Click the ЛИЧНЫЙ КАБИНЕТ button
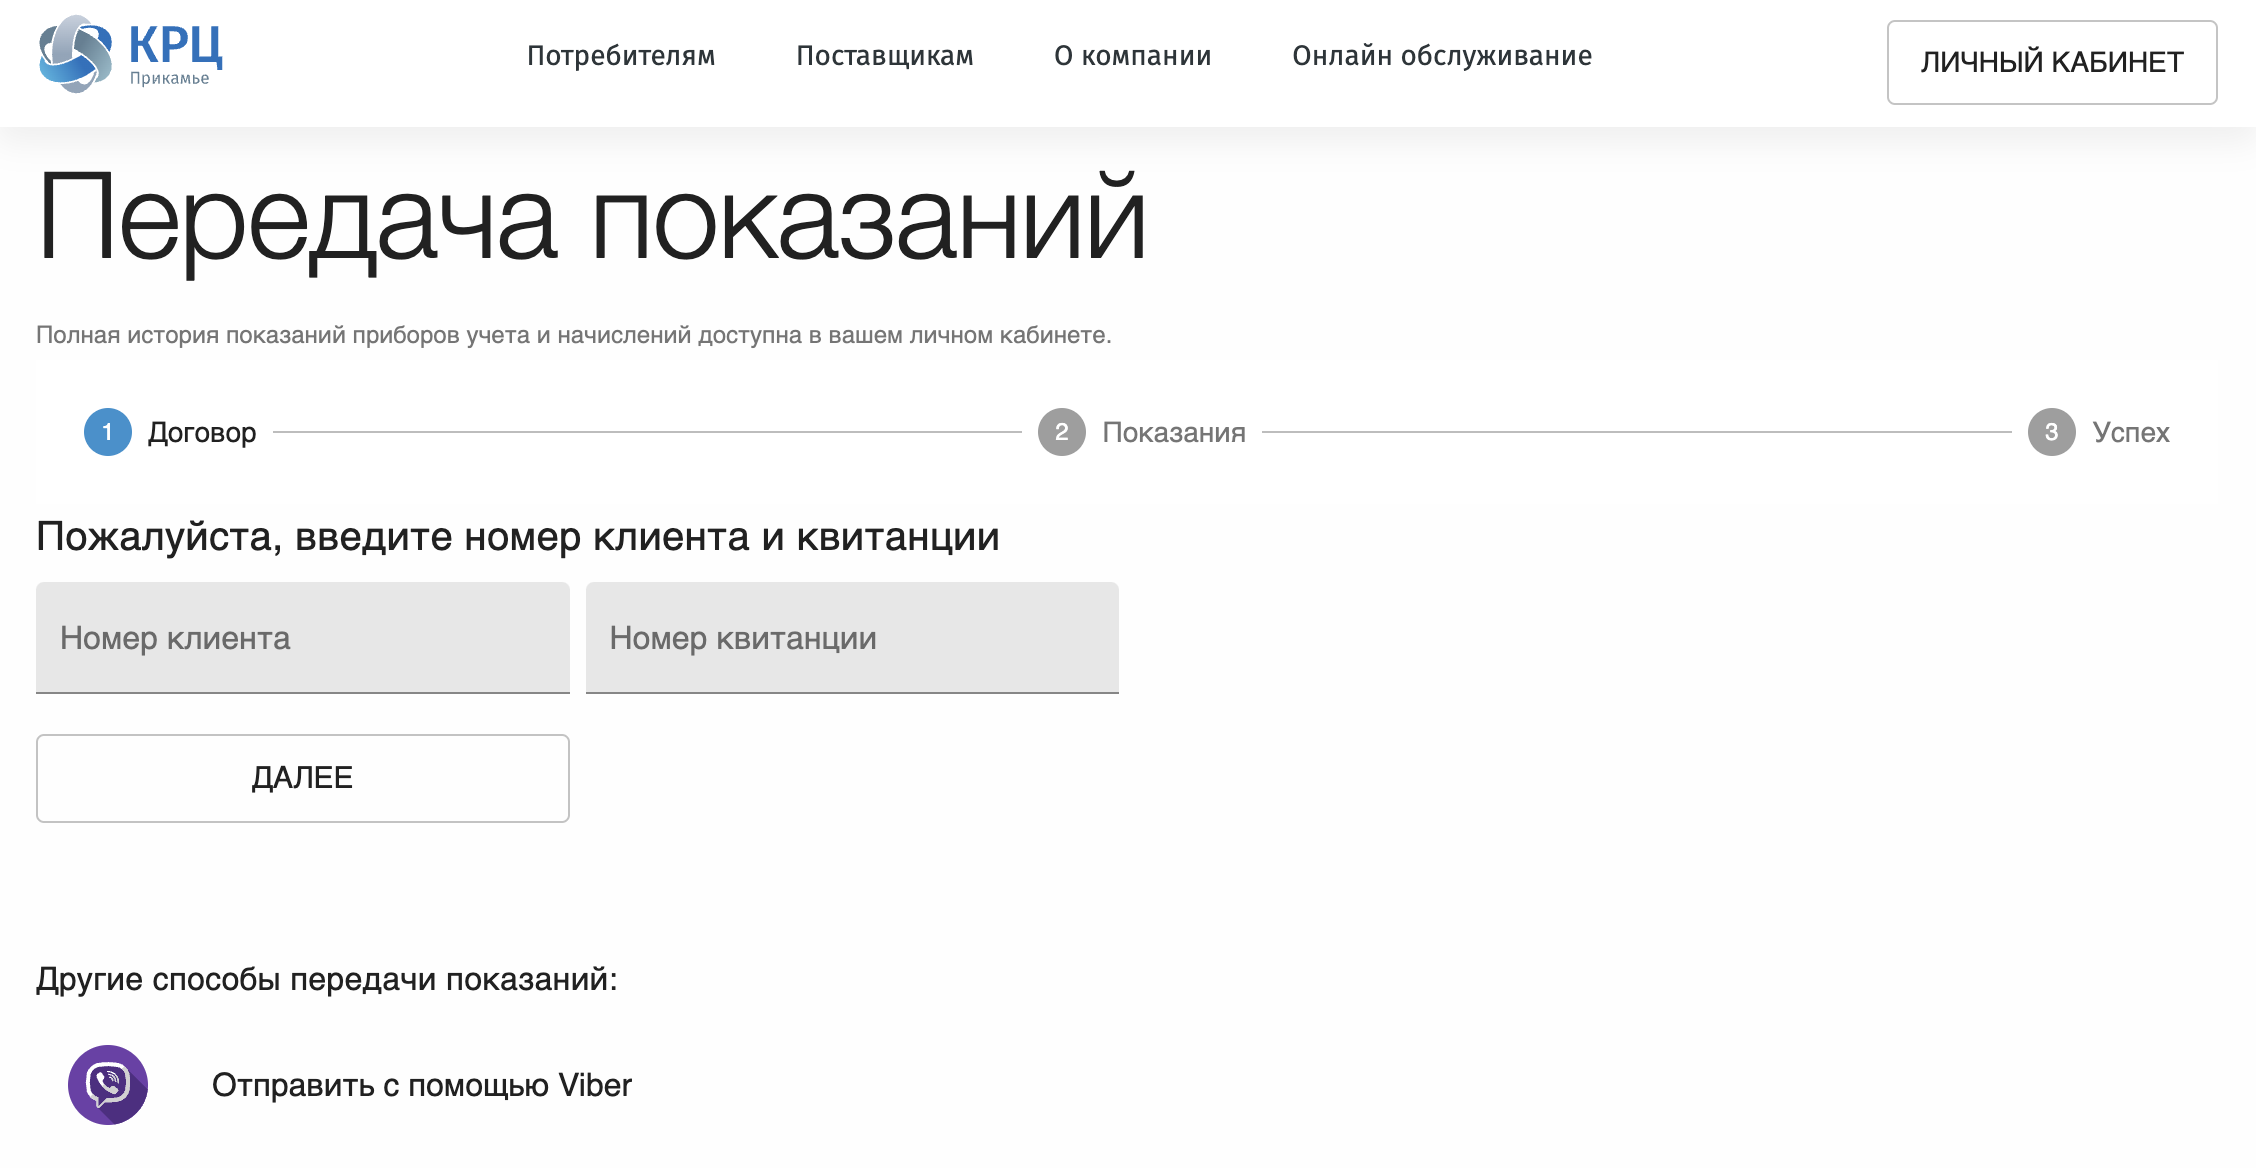The width and height of the screenshot is (2256, 1168). point(2052,62)
